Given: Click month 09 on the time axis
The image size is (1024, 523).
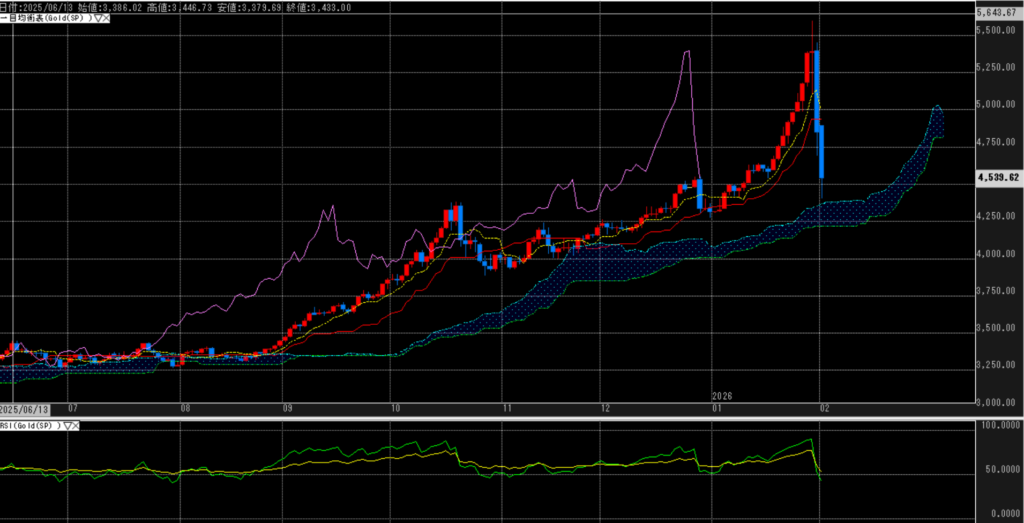Looking at the screenshot, I should tap(288, 409).
